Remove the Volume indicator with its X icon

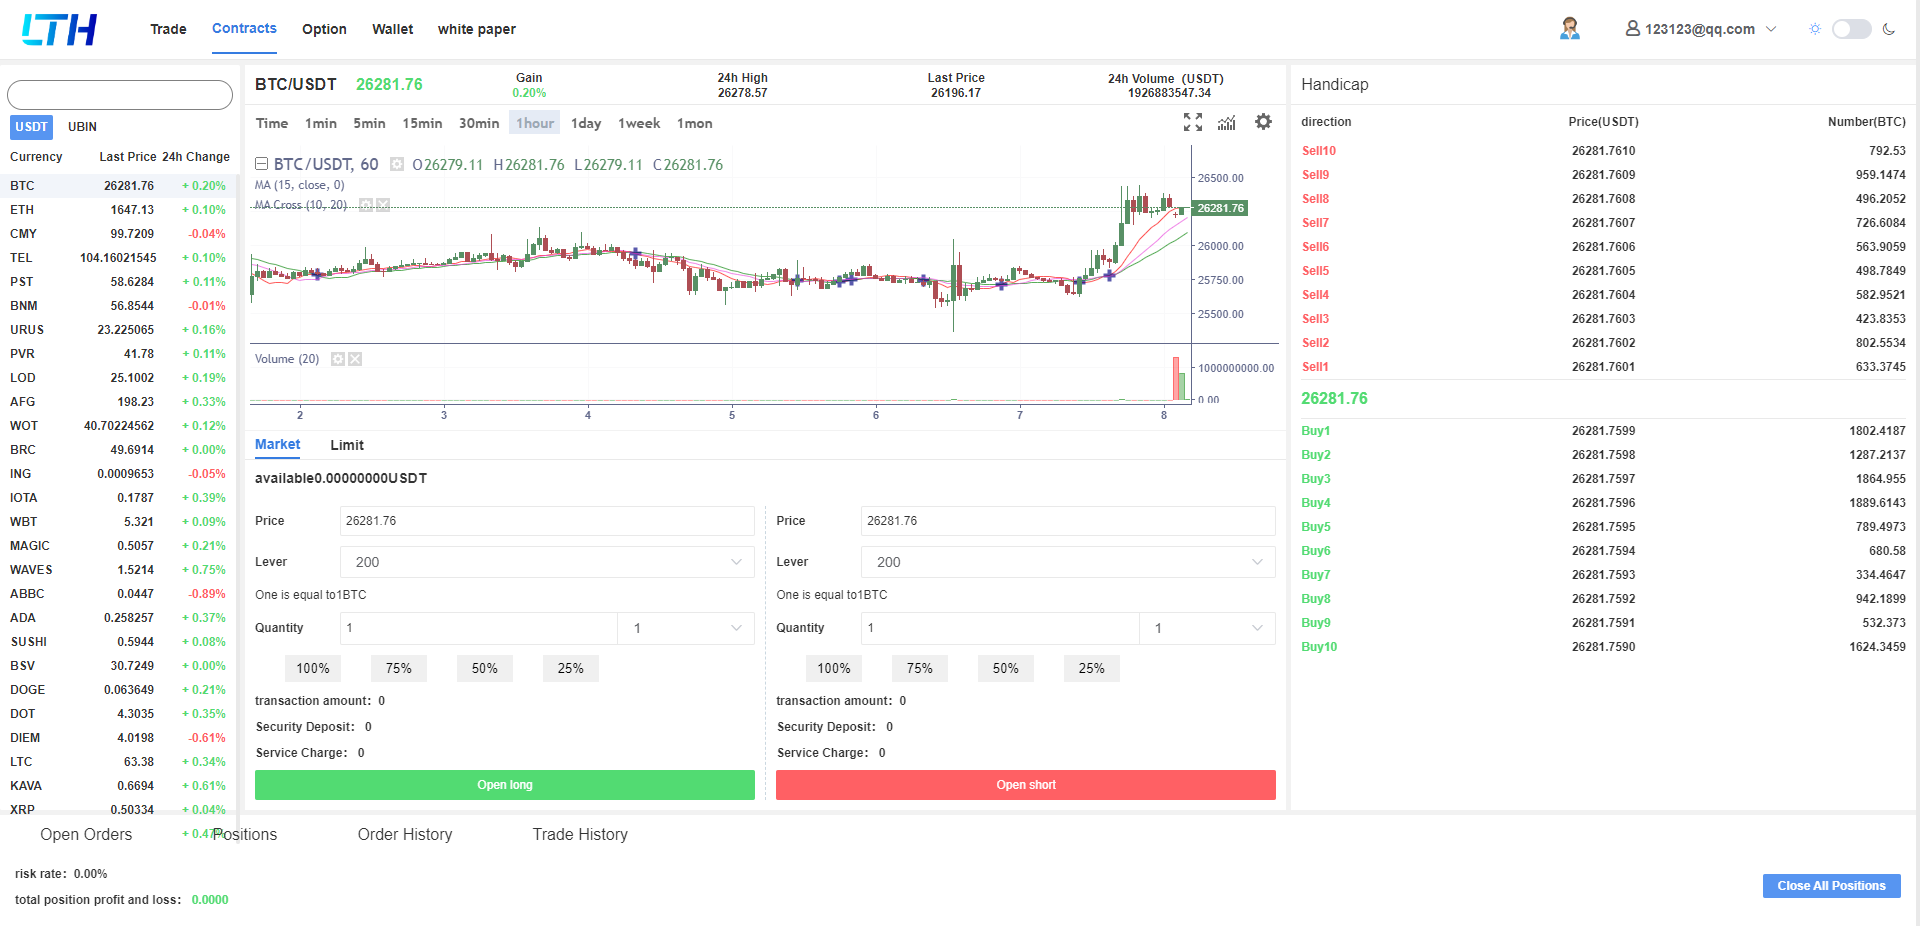point(355,359)
